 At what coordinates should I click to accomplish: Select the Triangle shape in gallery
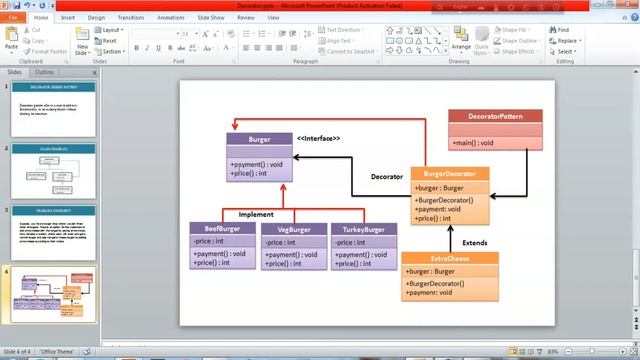pos(418,41)
